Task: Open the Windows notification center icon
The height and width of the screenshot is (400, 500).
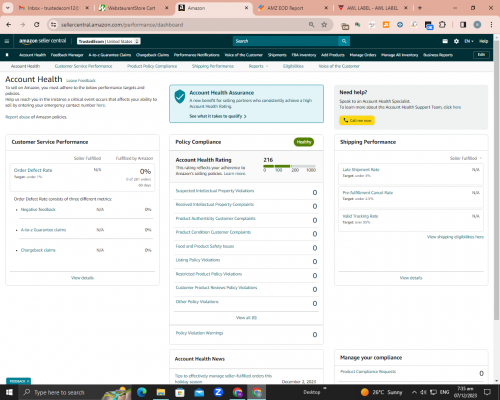Action: 487,392
